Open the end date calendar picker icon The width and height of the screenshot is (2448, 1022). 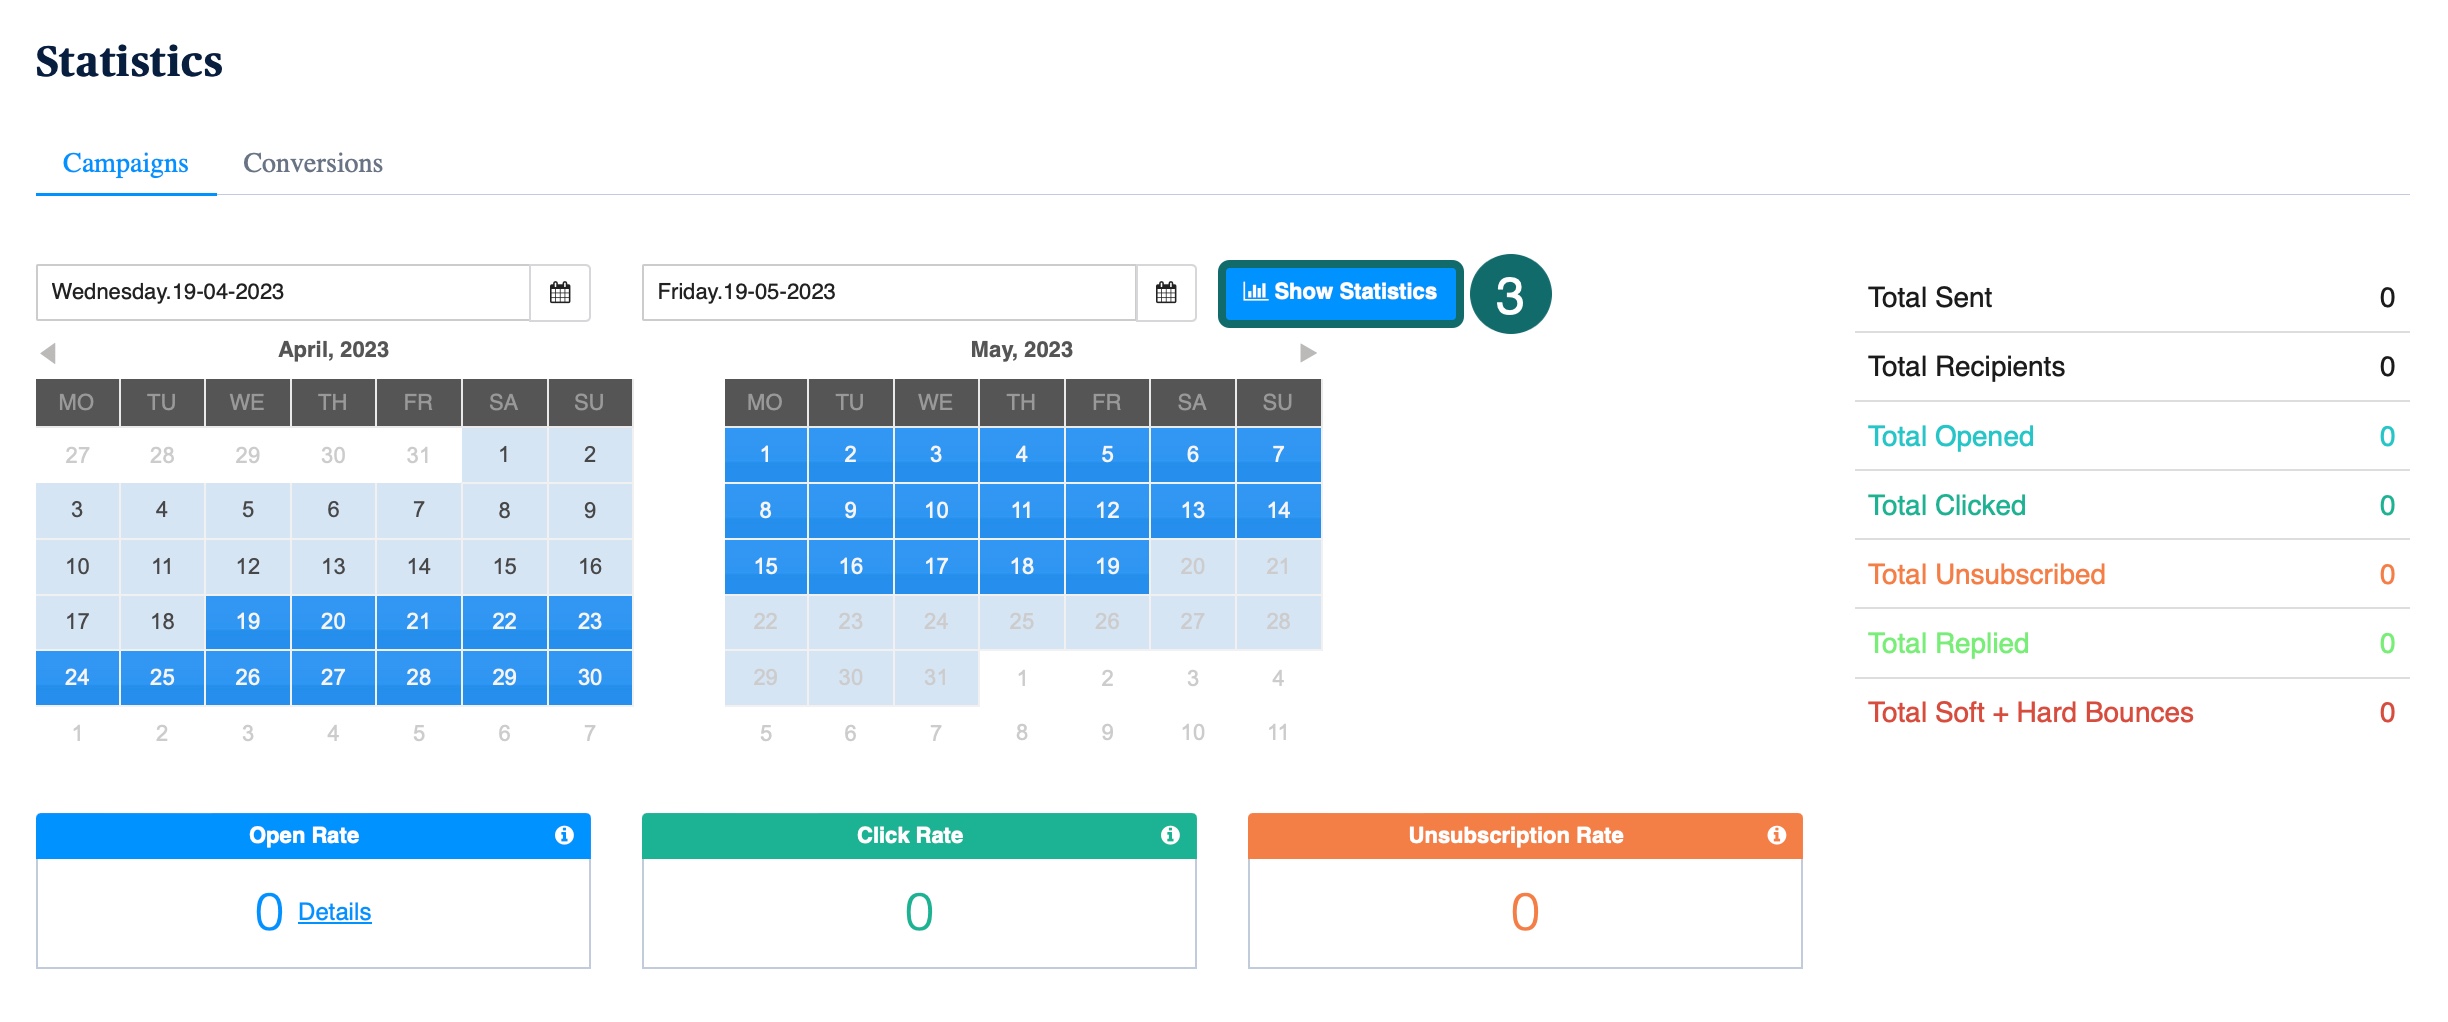[1166, 293]
